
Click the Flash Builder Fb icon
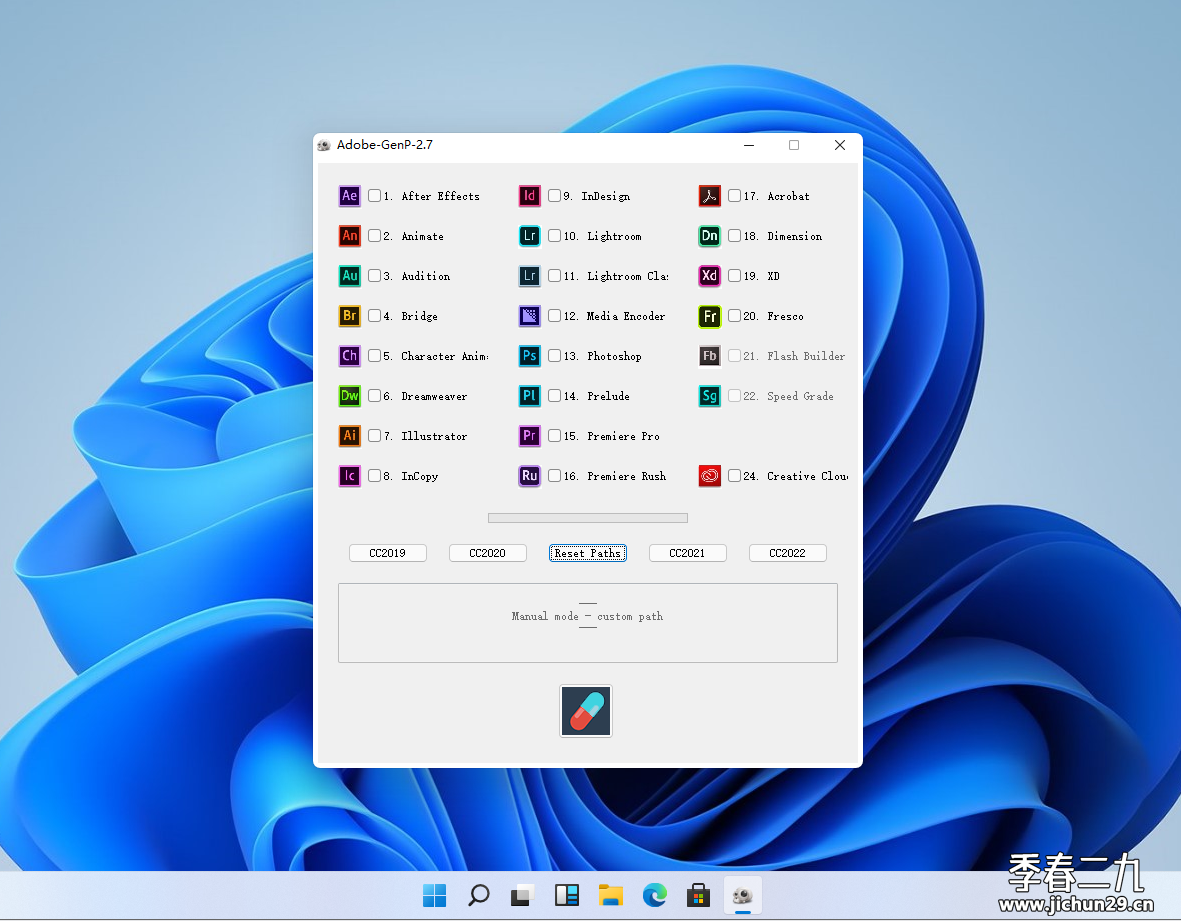pyautogui.click(x=710, y=355)
